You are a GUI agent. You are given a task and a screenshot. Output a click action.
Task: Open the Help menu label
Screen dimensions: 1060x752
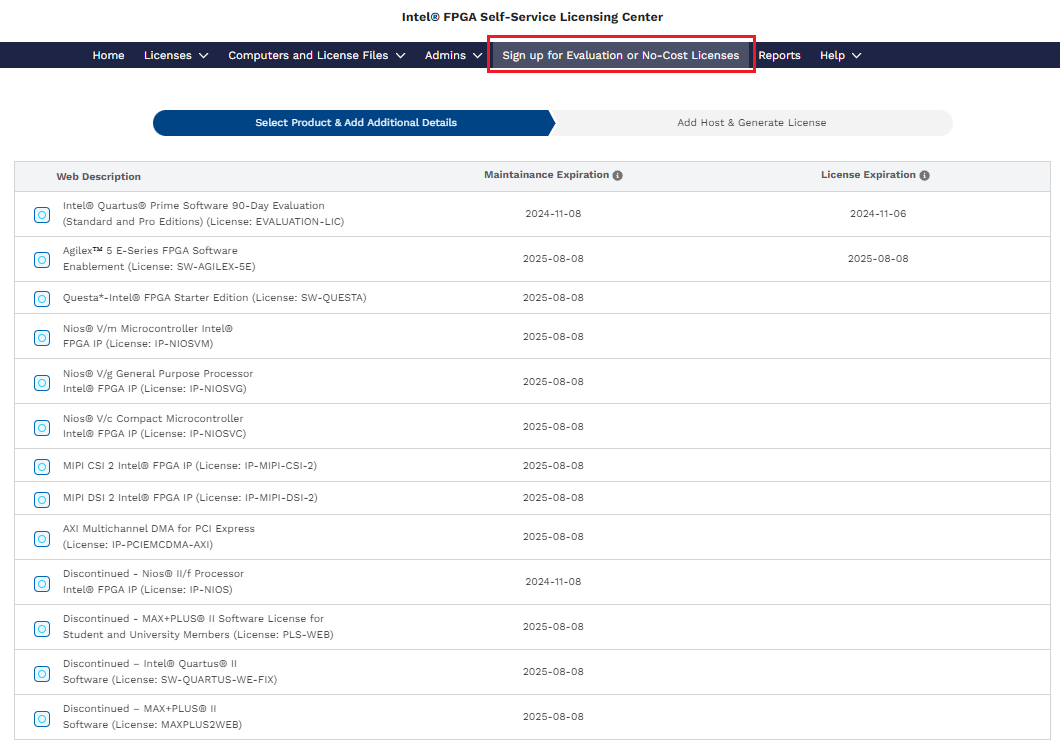pyautogui.click(x=832, y=55)
